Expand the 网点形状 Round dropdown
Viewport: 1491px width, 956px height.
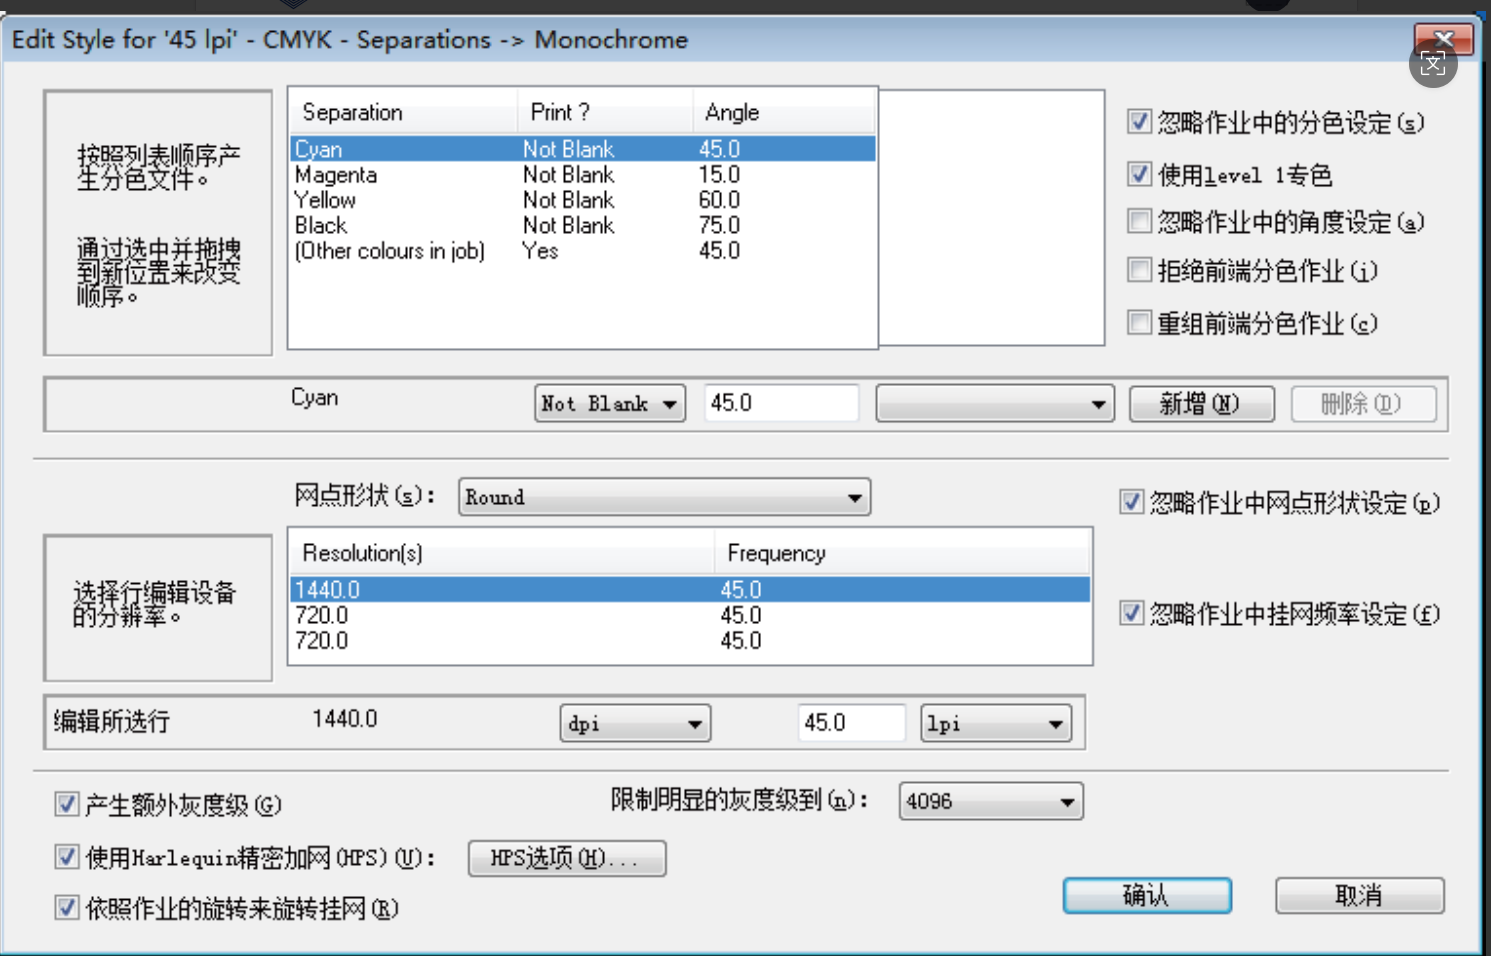tap(664, 497)
